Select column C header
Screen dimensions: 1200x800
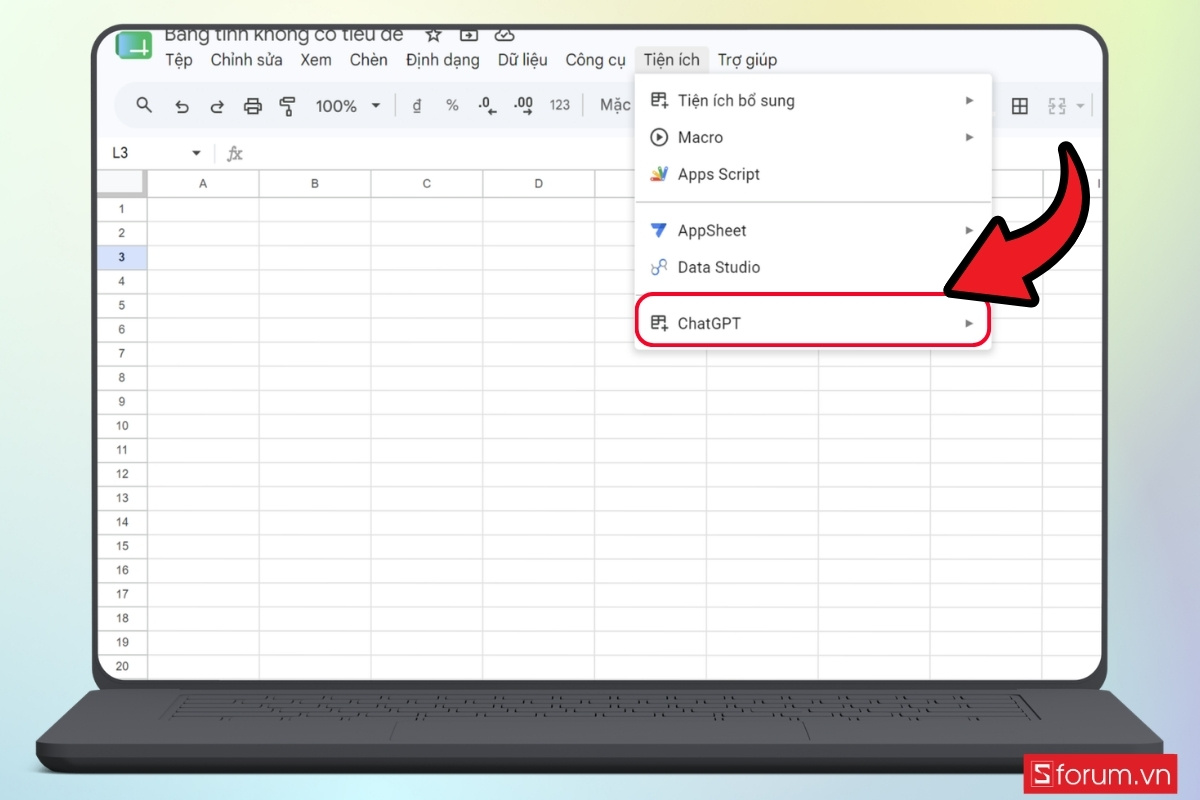pyautogui.click(x=427, y=183)
